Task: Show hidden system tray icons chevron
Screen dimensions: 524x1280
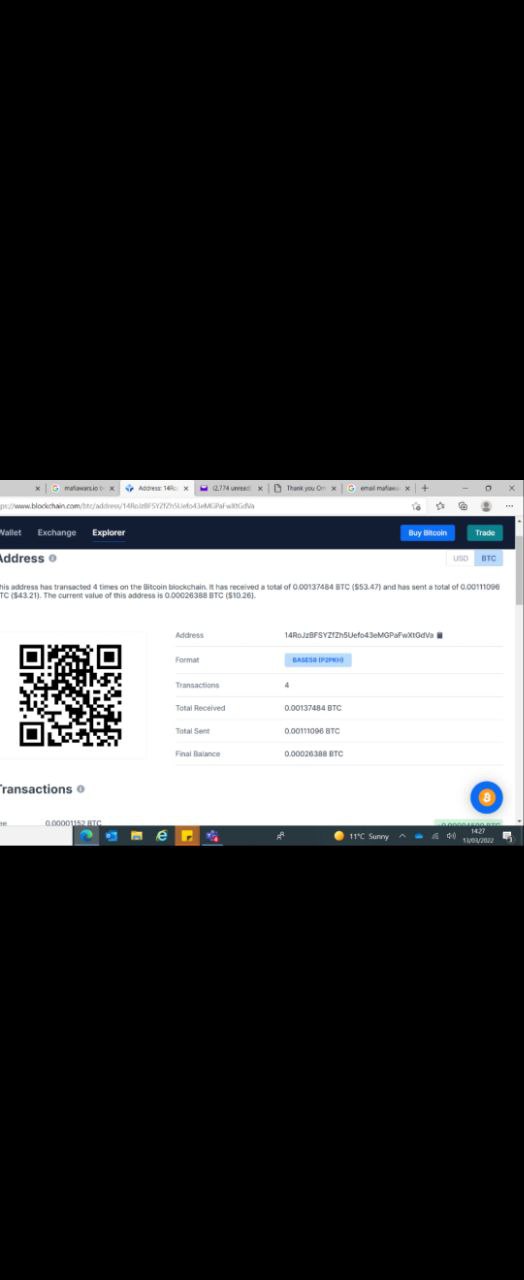Action: click(x=403, y=836)
